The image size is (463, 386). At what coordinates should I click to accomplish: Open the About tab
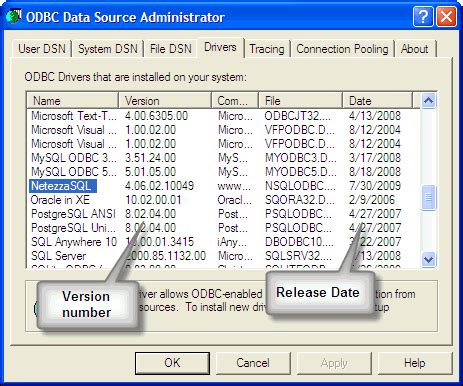pos(415,49)
